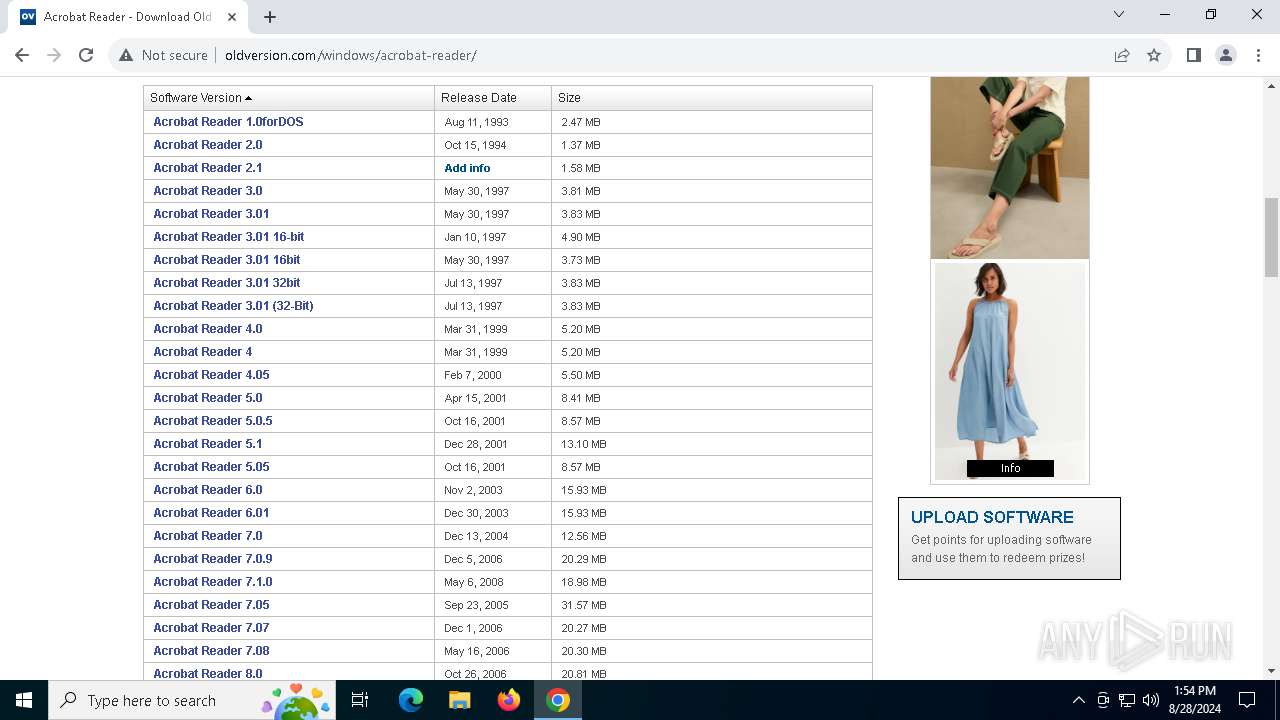Share this page via share icon
The width and height of the screenshot is (1280, 720).
coord(1122,55)
